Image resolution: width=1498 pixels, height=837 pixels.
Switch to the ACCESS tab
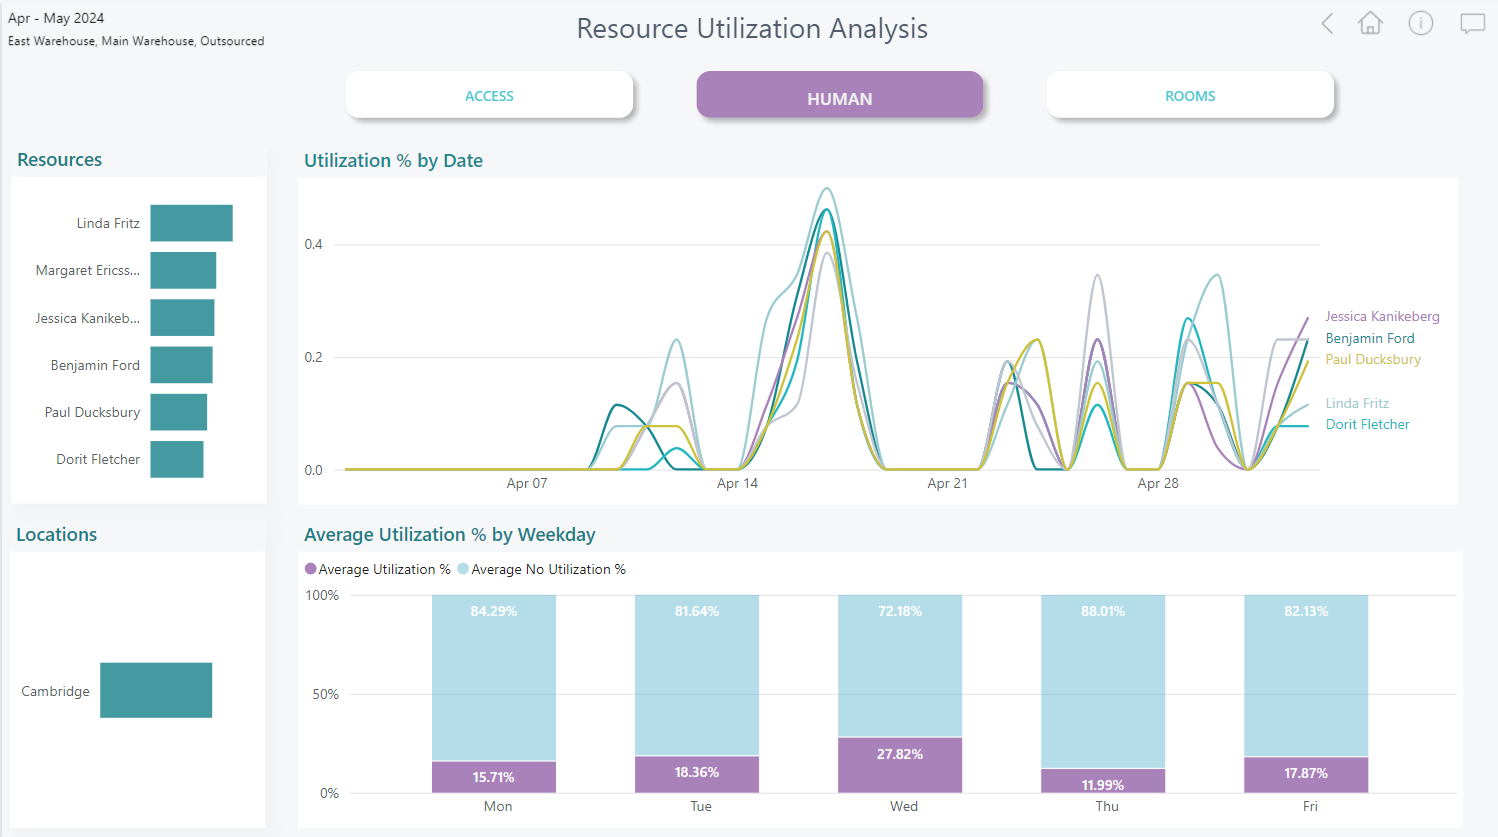[489, 96]
